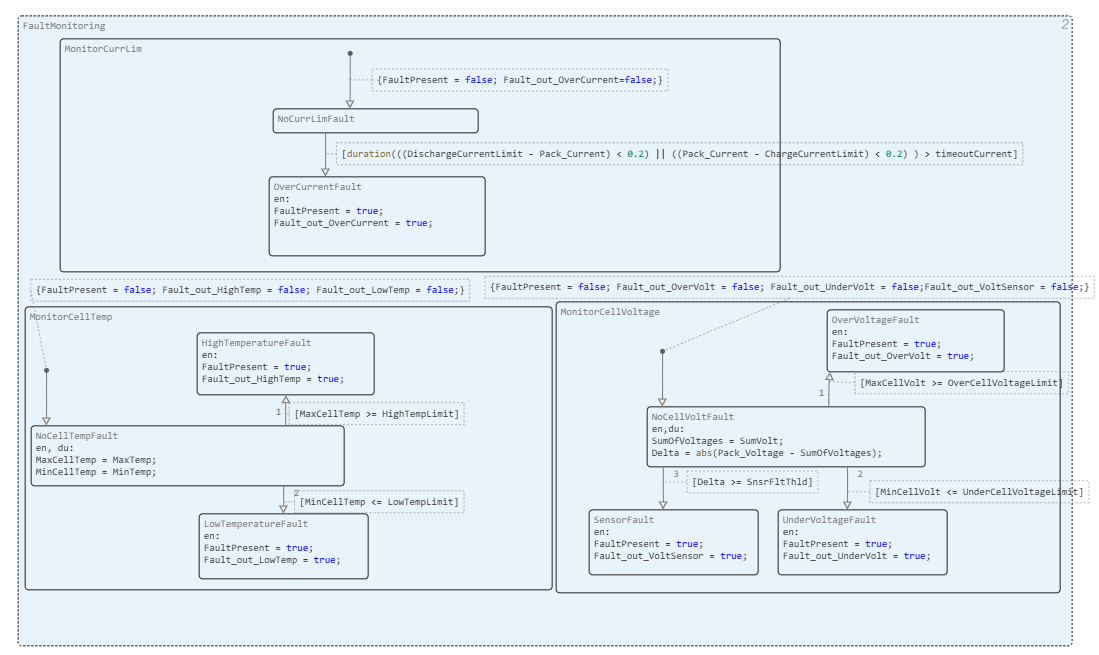The width and height of the screenshot is (1099, 655).
Task: Select the [MaxCellVolt >= OverCellVoltageLimit] condition
Action: pos(961,383)
